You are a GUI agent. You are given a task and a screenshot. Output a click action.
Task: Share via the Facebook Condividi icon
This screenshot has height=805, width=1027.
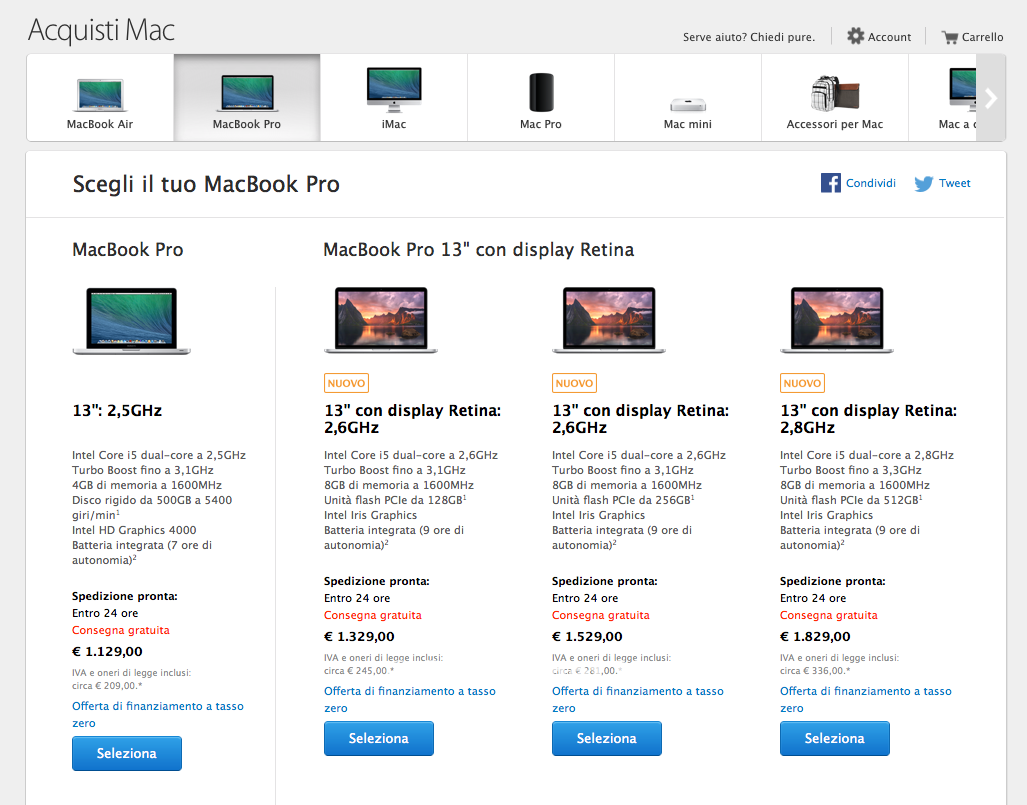click(x=830, y=183)
